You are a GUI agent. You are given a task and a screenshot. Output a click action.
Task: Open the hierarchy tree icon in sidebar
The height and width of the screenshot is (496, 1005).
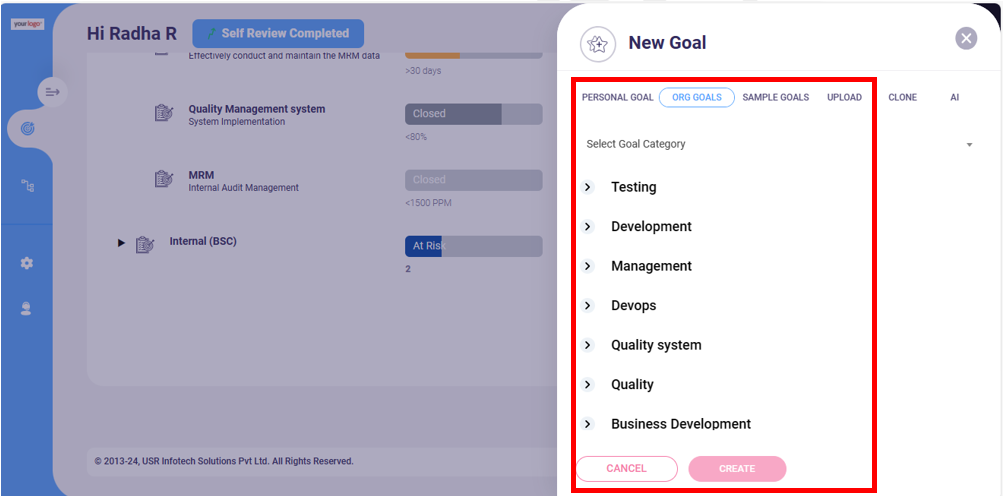pos(28,186)
